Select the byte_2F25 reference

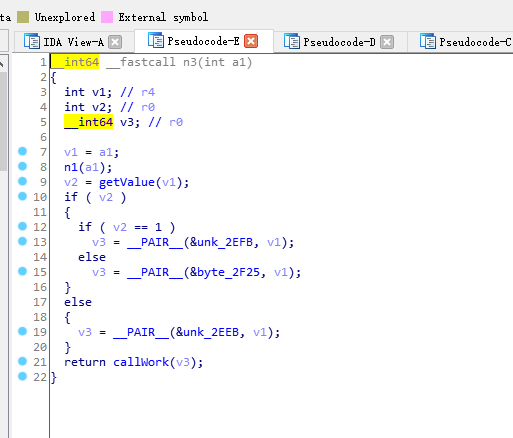[228, 272]
